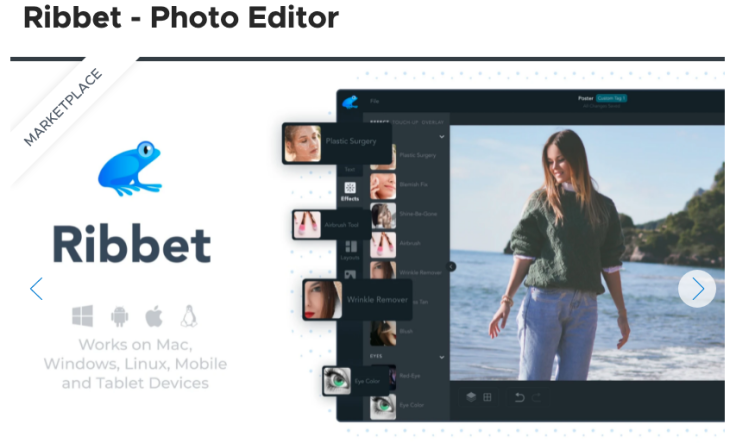Click the 'Poster' title text
The width and height of the screenshot is (736, 443).
(x=585, y=98)
